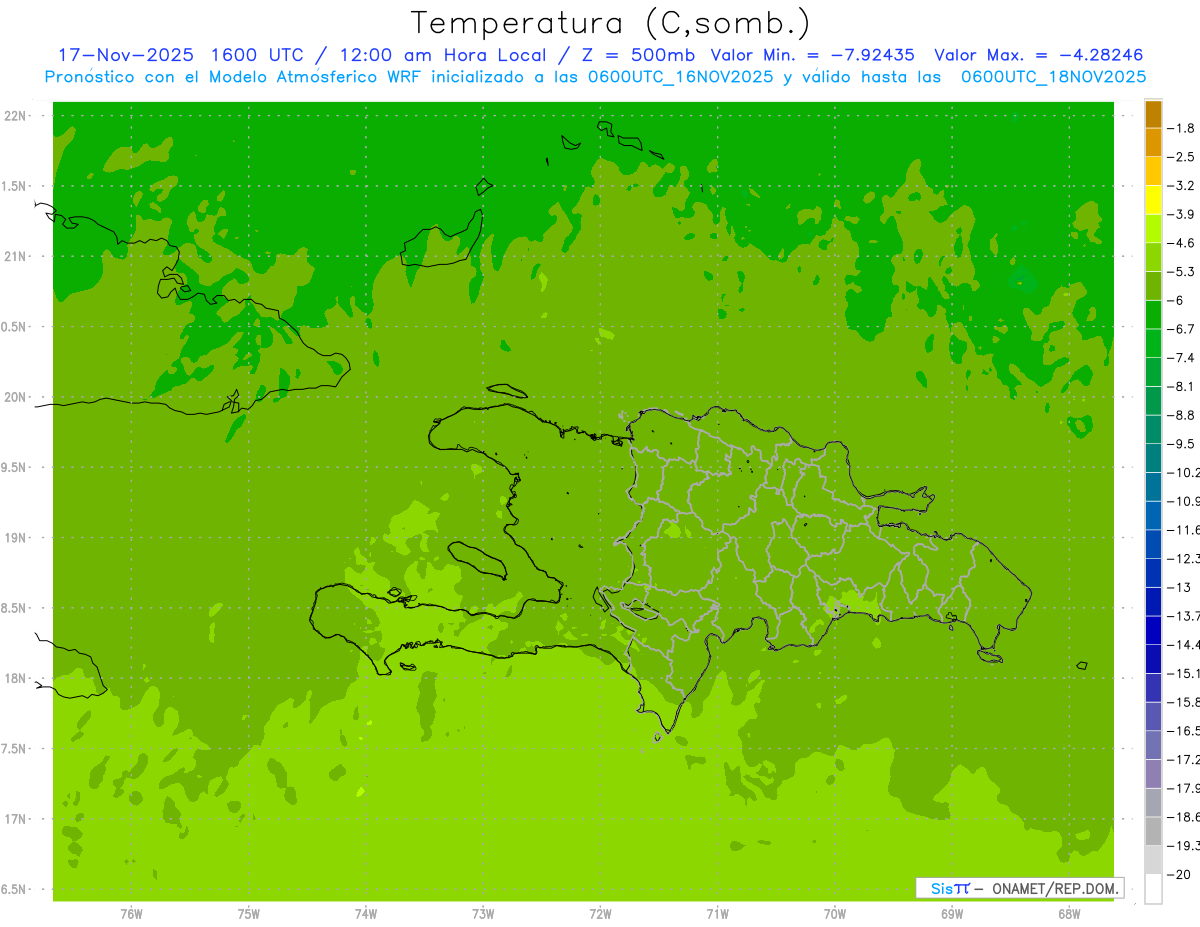Click the '-3.9' colorbar value

(1182, 214)
